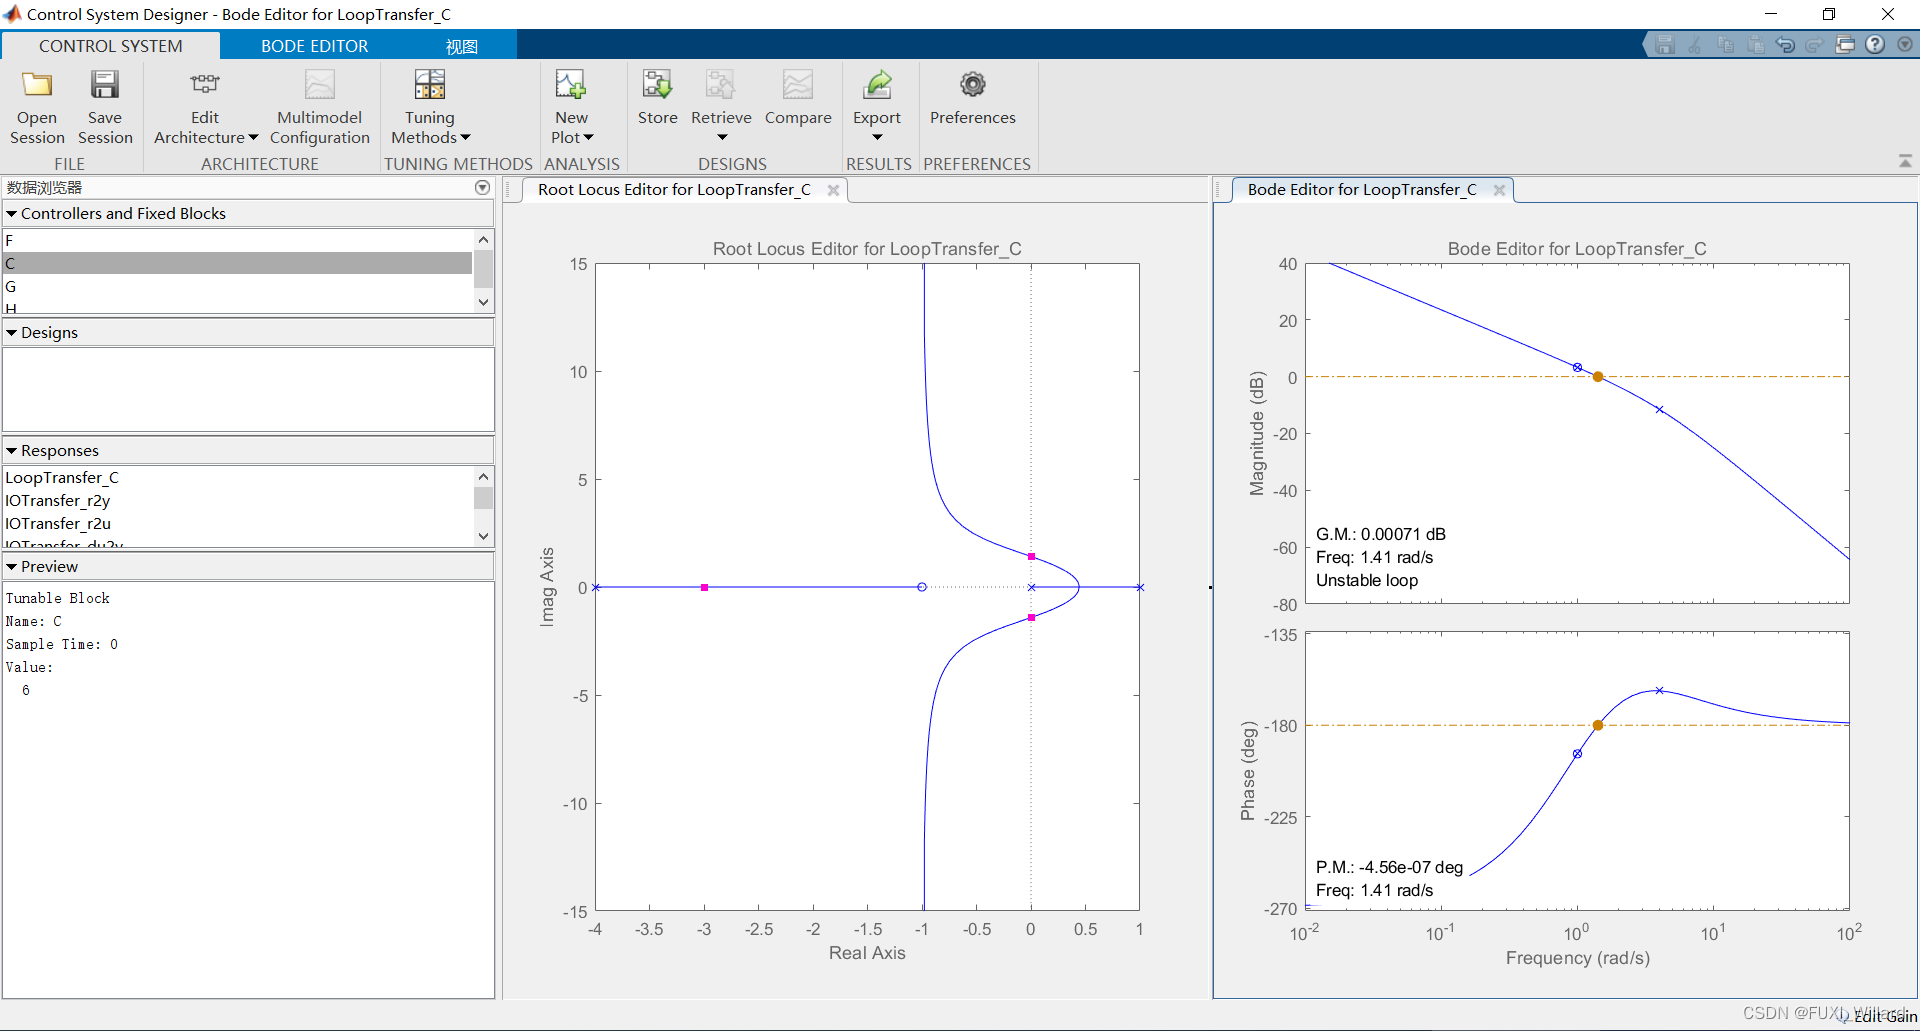Screen dimensions: 1920x1031
Task: Open Preferences gear
Action: click(973, 85)
